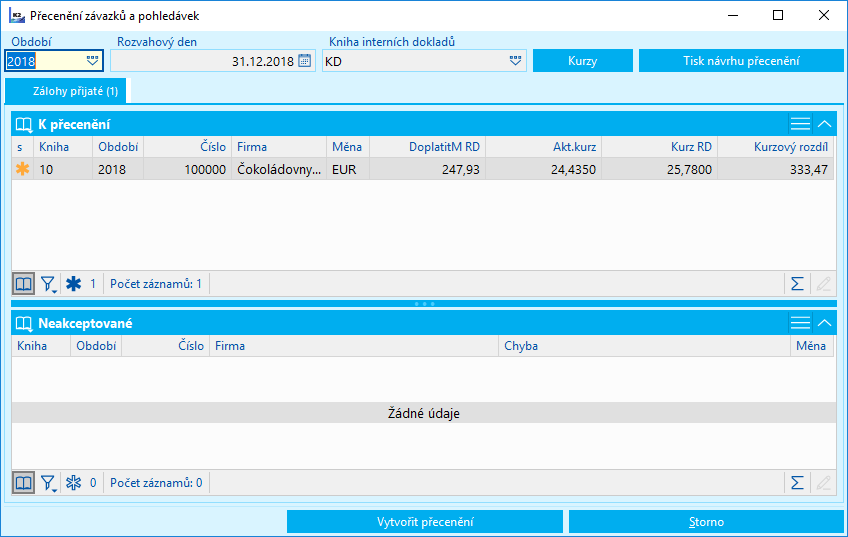Show sums with sigma icon in K přecenění

[x=797, y=283]
